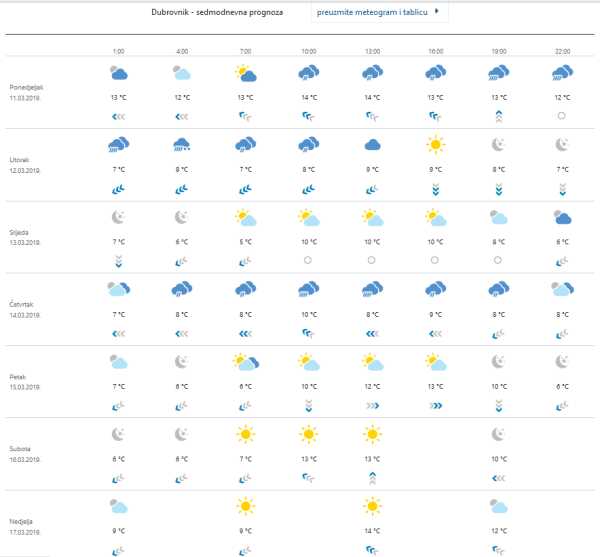This screenshot has height=557, width=600.
Task: Click the arrow beside 'preuzmite meteogram i tablicu'
Action: (x=435, y=12)
